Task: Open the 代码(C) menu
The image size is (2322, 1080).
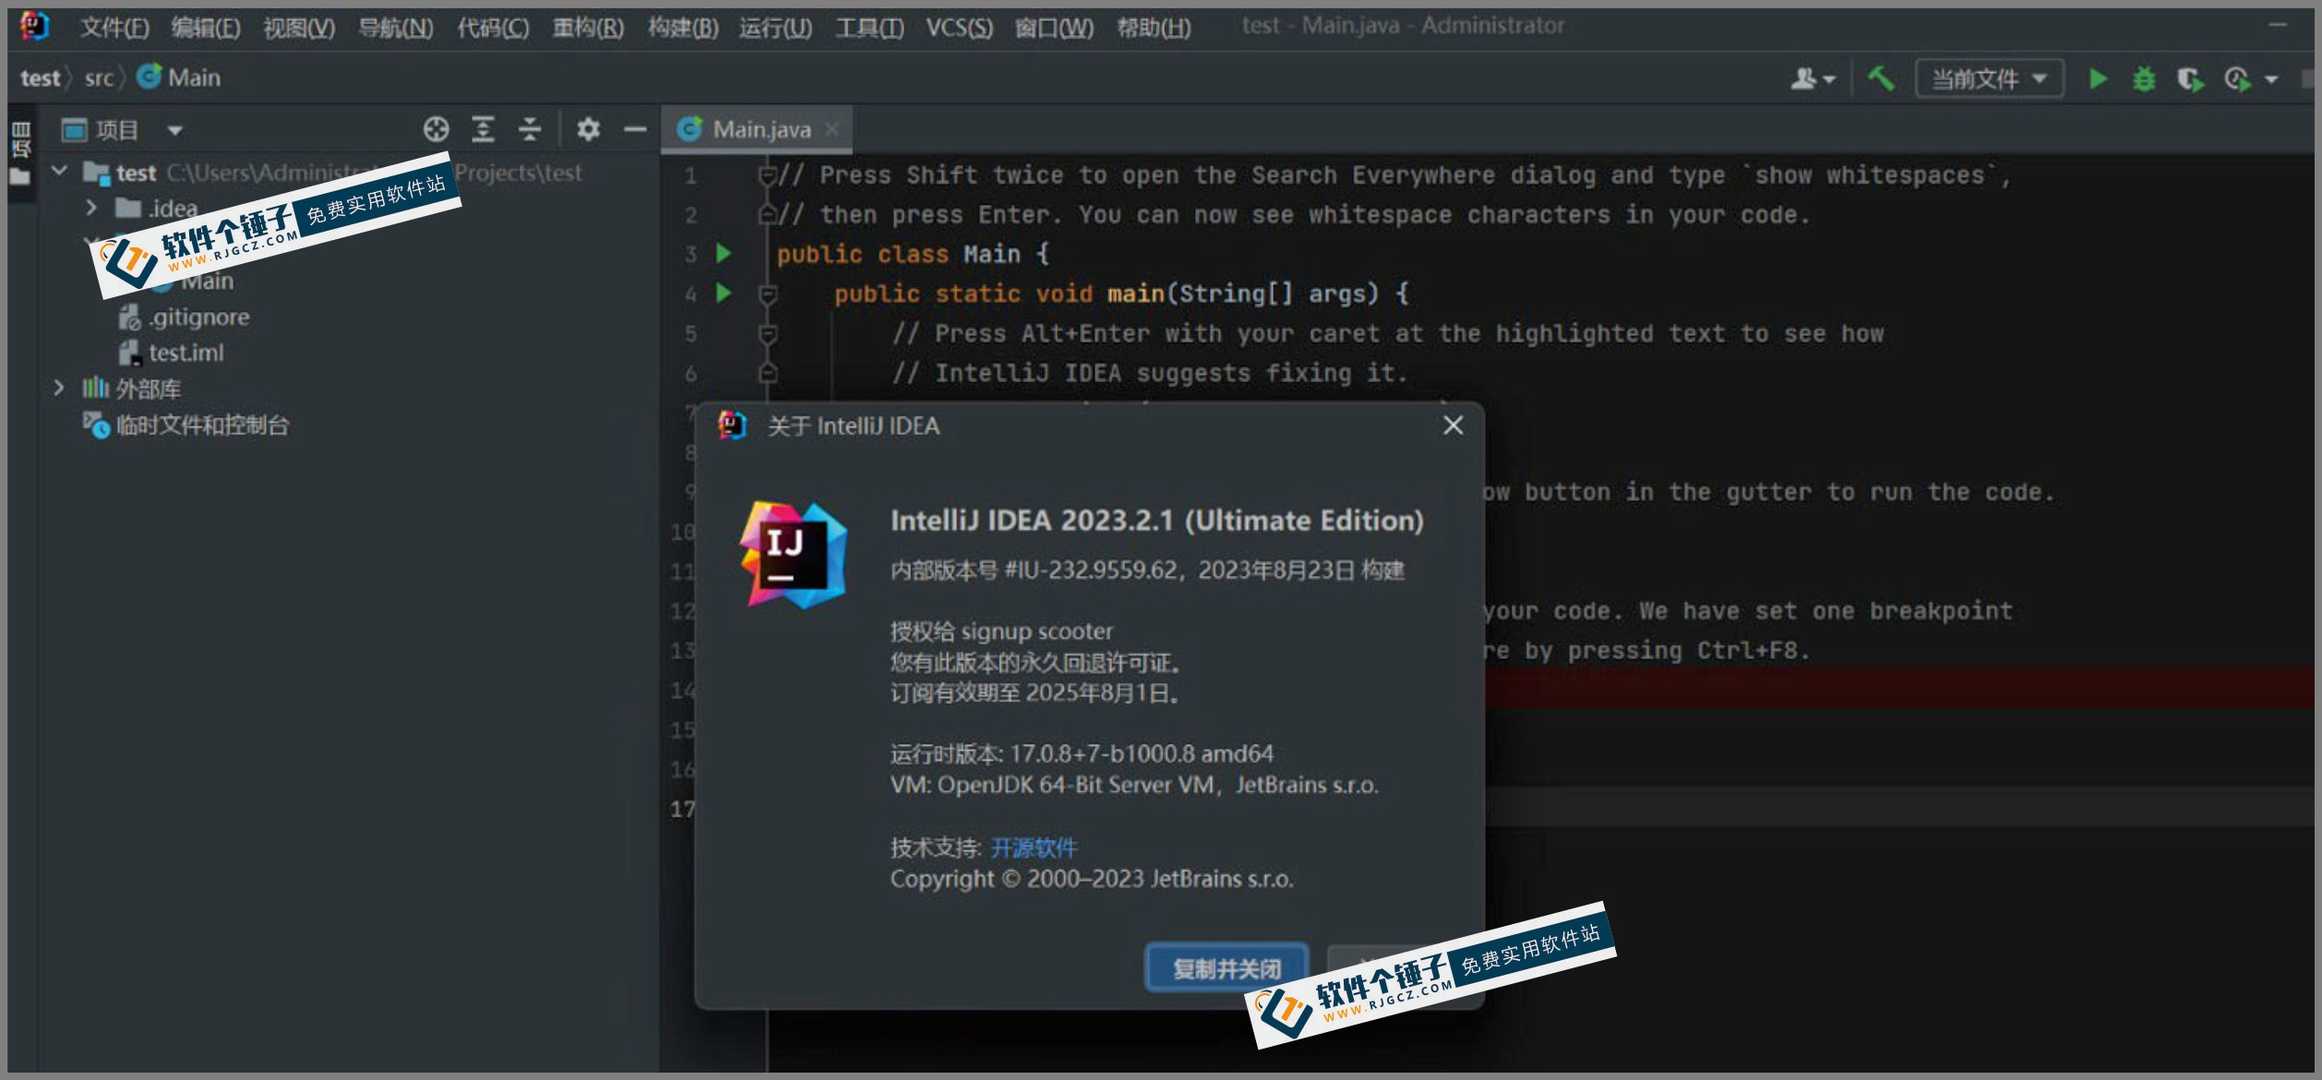Action: [x=493, y=27]
